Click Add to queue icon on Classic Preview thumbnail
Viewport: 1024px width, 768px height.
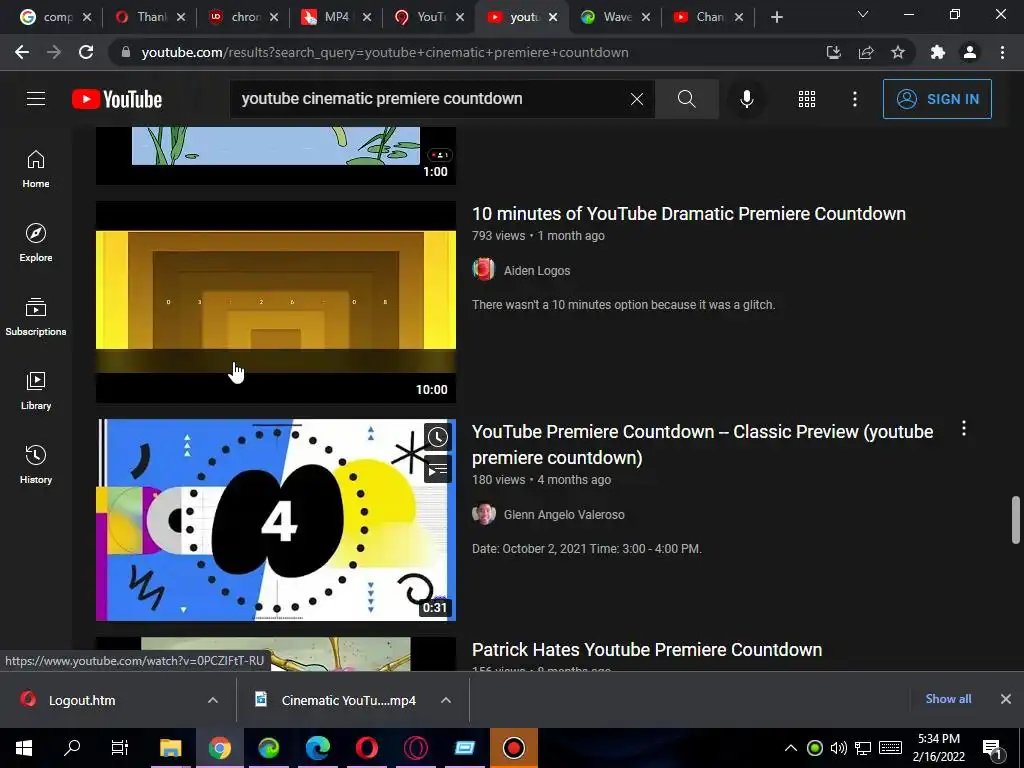click(438, 470)
